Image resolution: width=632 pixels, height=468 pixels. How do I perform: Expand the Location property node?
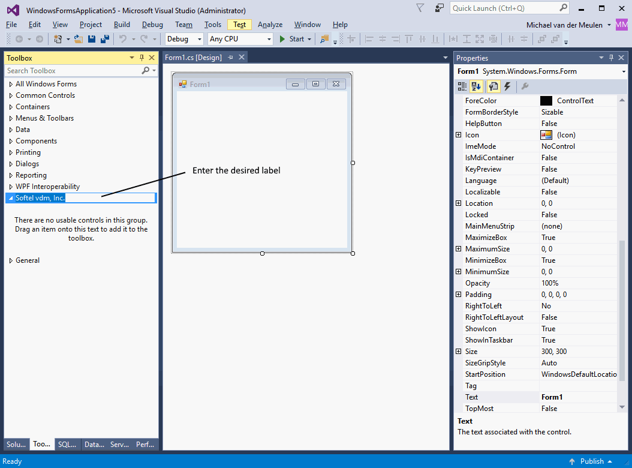pyautogui.click(x=458, y=203)
